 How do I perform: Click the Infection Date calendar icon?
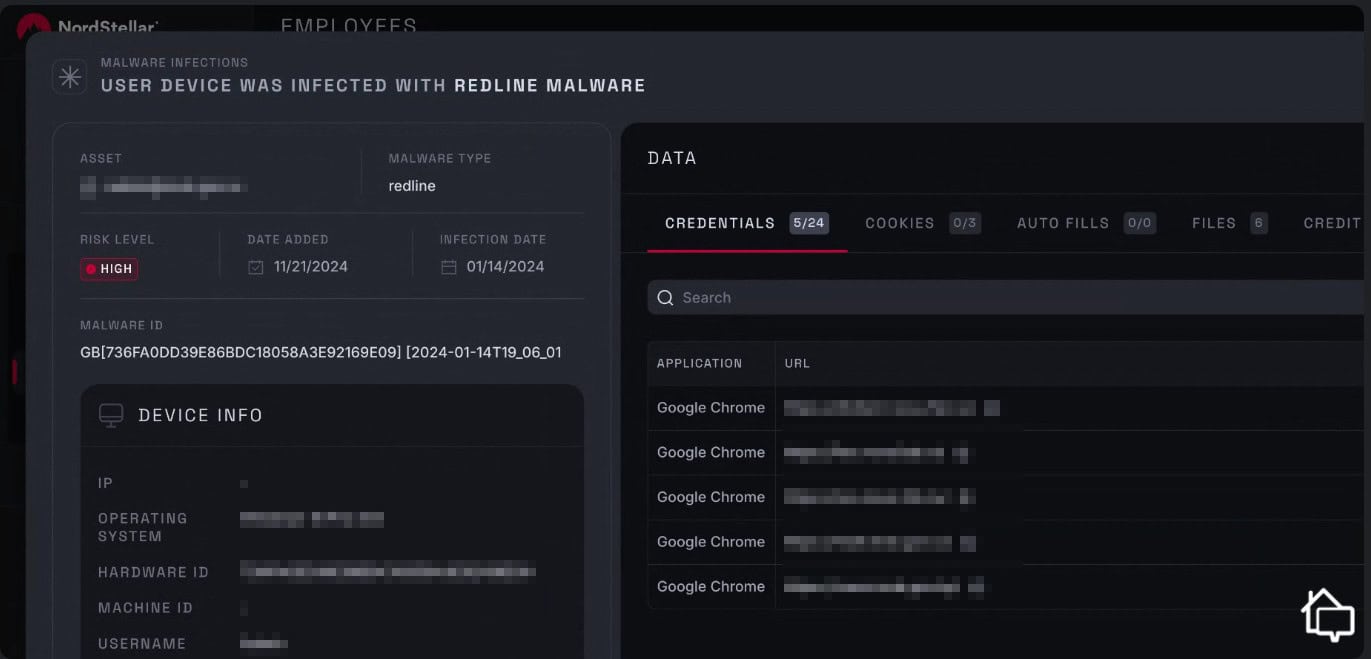click(448, 267)
